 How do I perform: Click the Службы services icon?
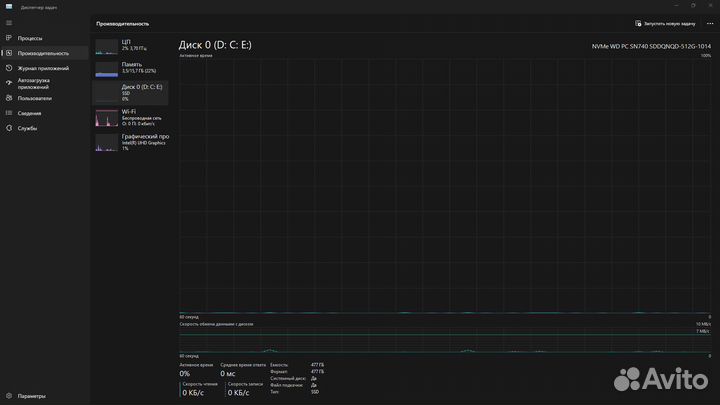click(x=9, y=128)
